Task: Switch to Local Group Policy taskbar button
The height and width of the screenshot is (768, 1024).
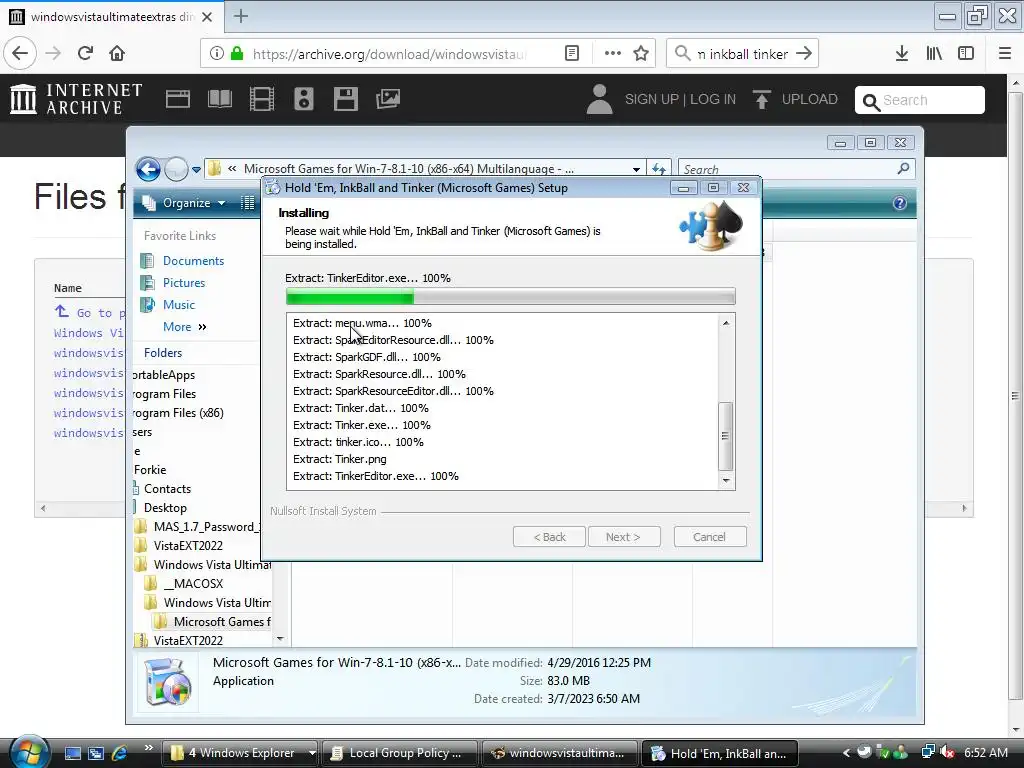Action: pyautogui.click(x=399, y=753)
